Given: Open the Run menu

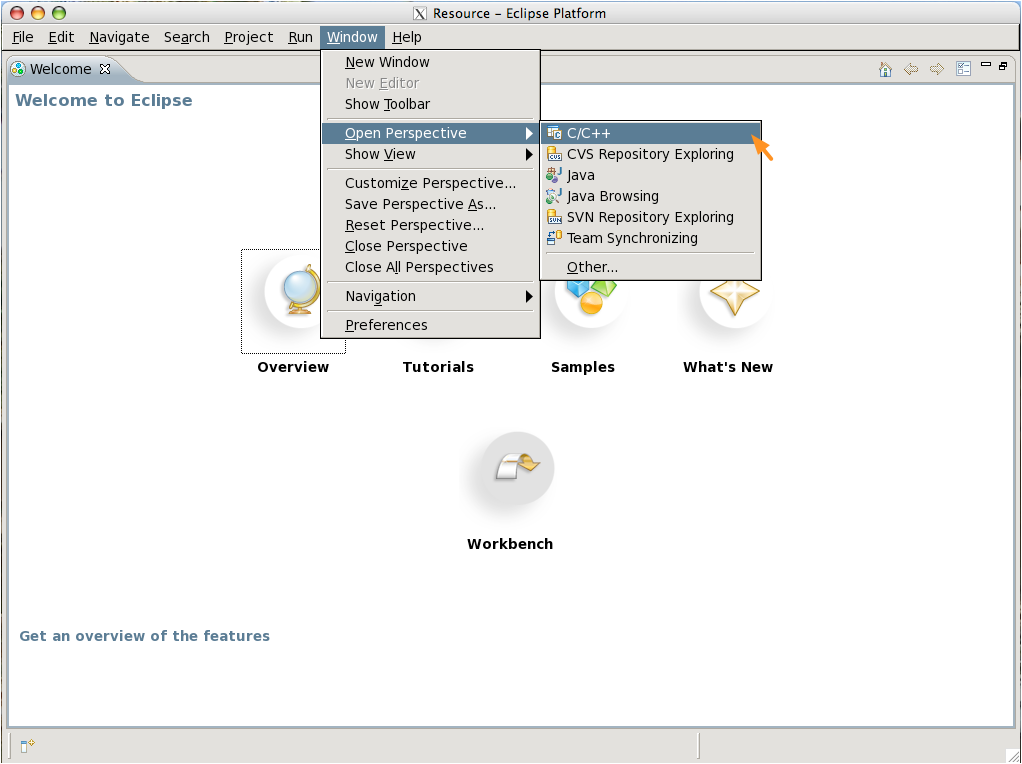Looking at the screenshot, I should tap(300, 37).
